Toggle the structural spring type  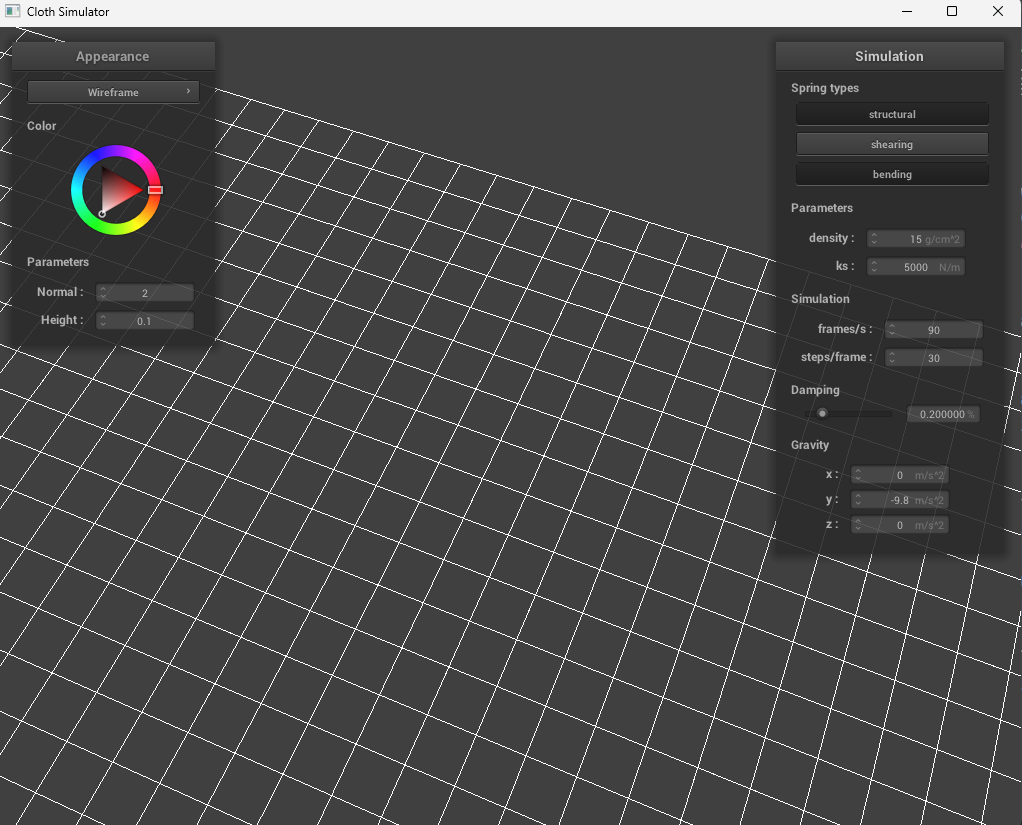[892, 114]
